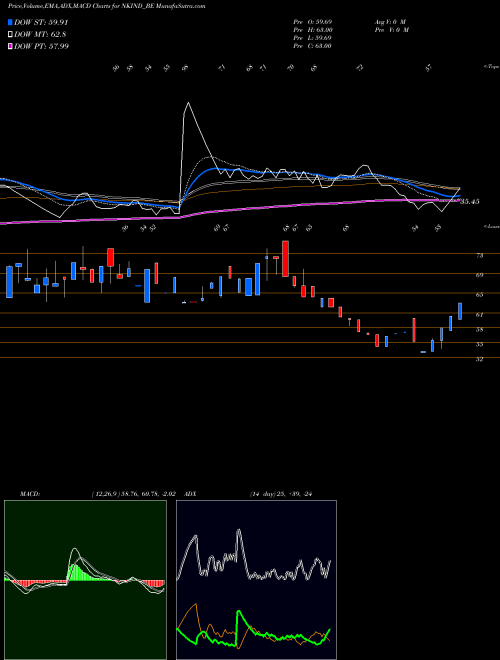The image size is (500, 660).
Task: Open the dark blue ADX indicator panel
Action: tap(256, 580)
